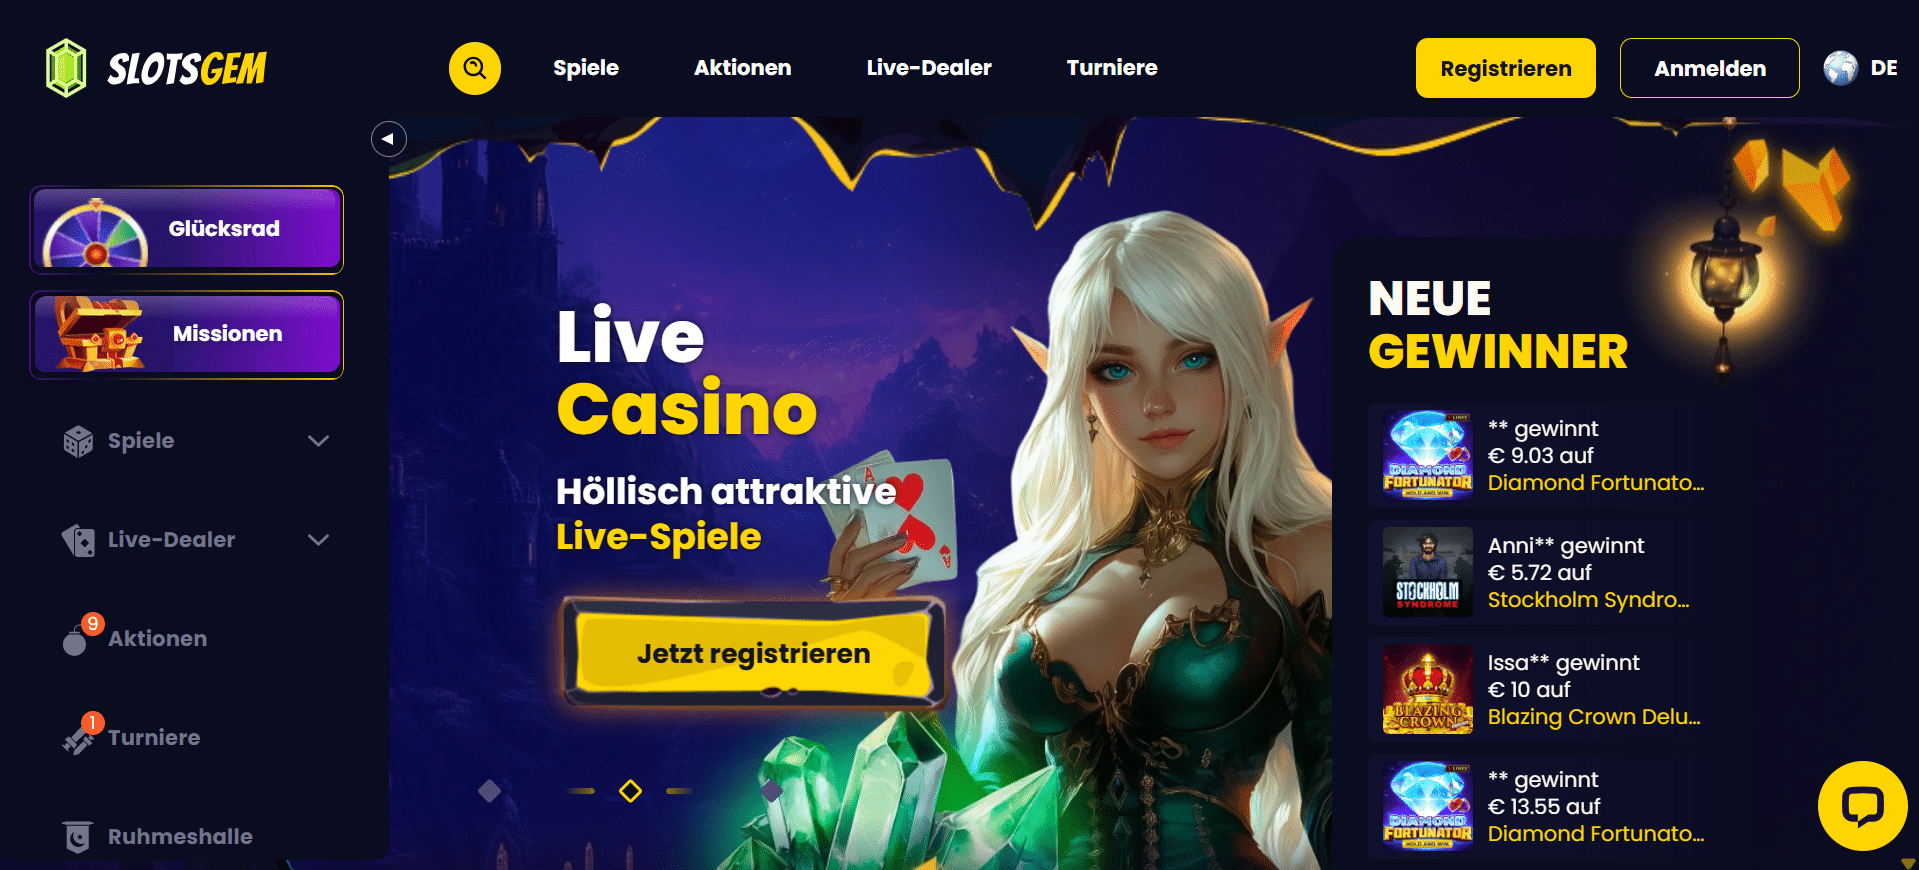1919x870 pixels.
Task: Expand the Live-Dealer sidebar chevron
Action: [x=319, y=540]
